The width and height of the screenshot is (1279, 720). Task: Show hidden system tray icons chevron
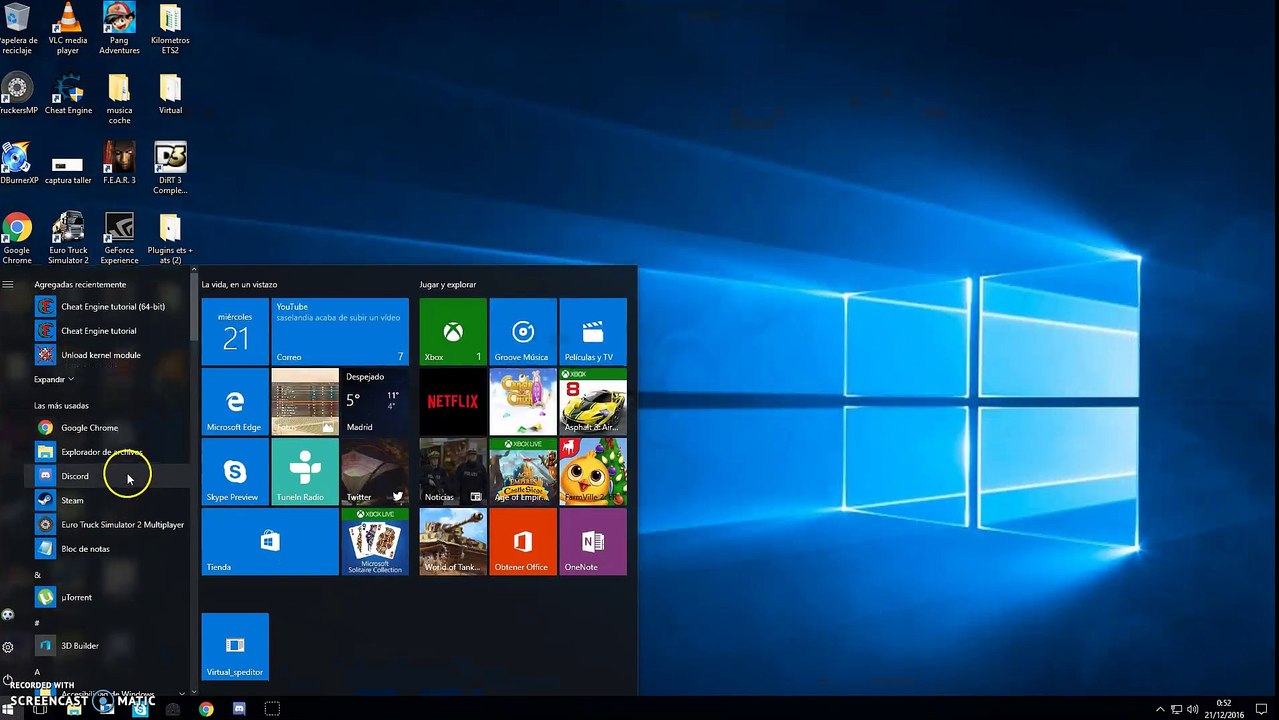click(1160, 709)
